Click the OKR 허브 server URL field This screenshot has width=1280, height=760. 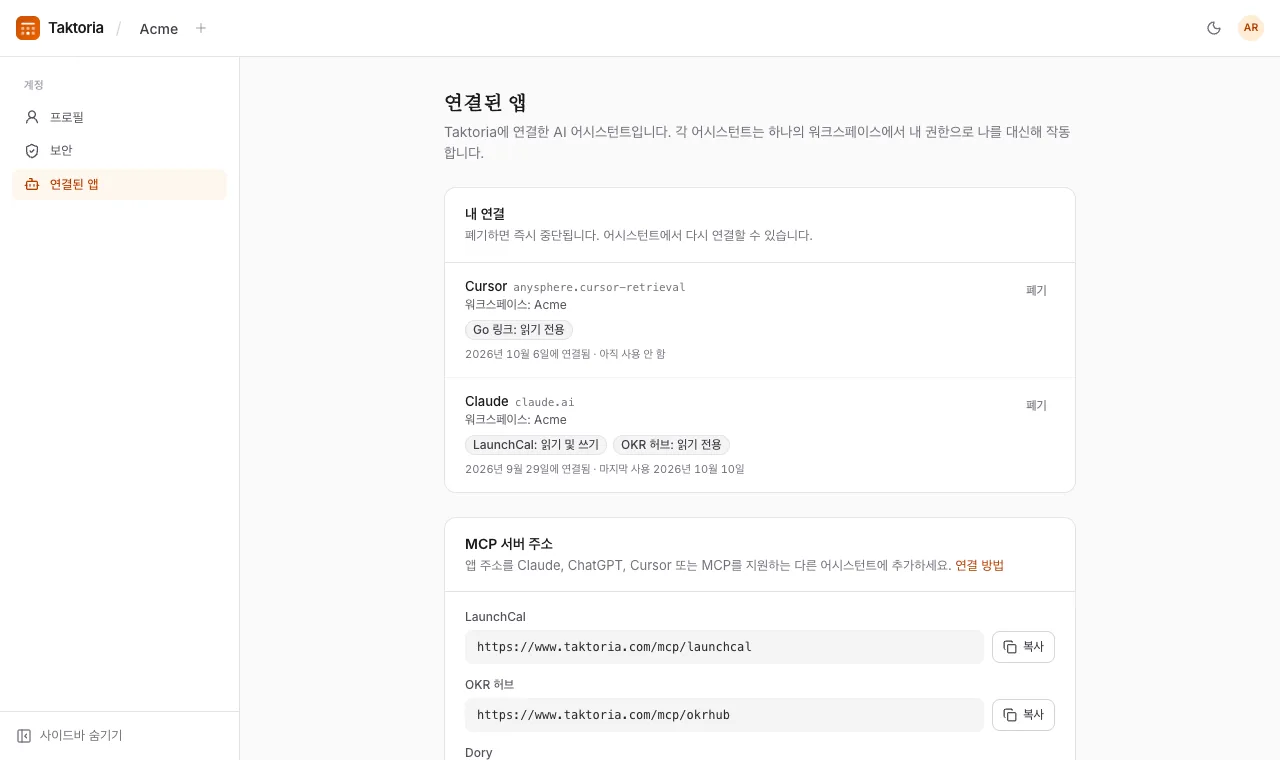[x=724, y=715]
